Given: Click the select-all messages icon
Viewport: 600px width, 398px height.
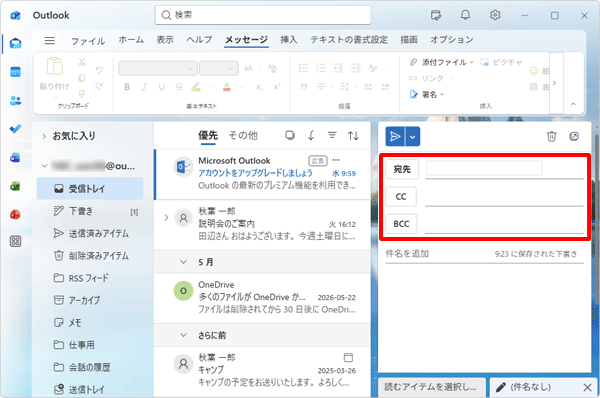Looking at the screenshot, I should (290, 135).
